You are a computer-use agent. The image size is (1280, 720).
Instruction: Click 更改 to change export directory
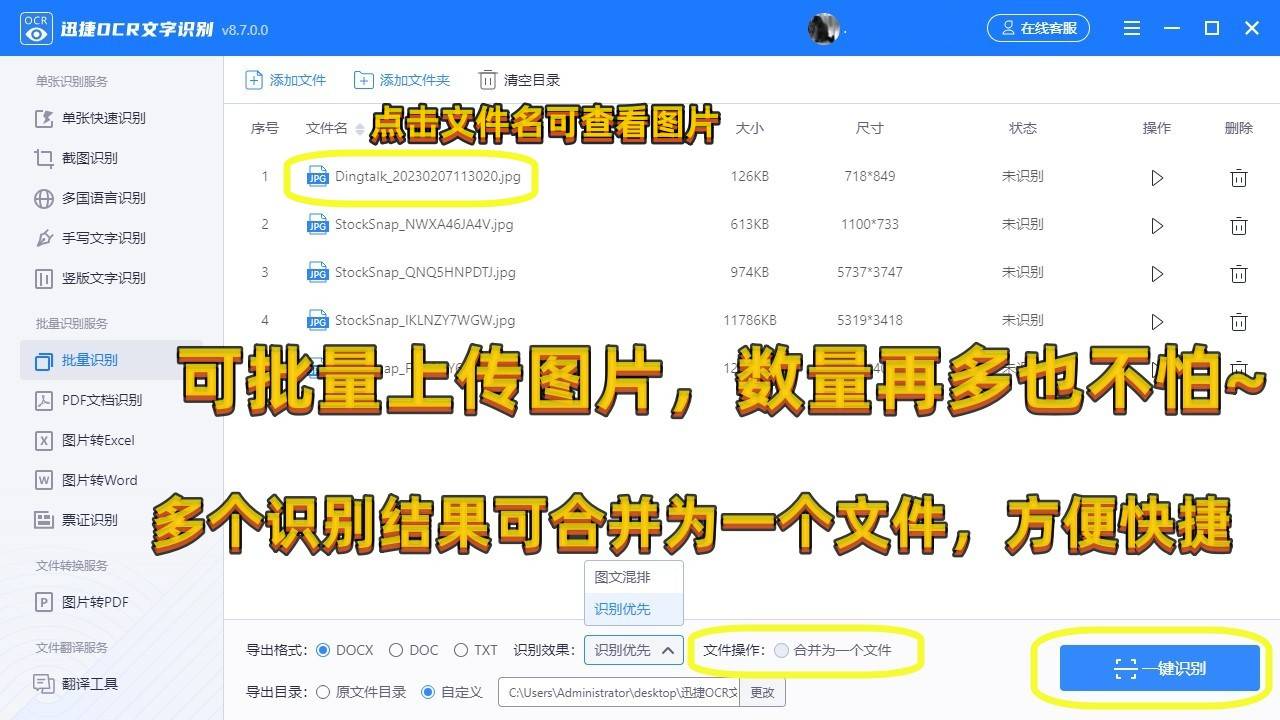point(763,692)
